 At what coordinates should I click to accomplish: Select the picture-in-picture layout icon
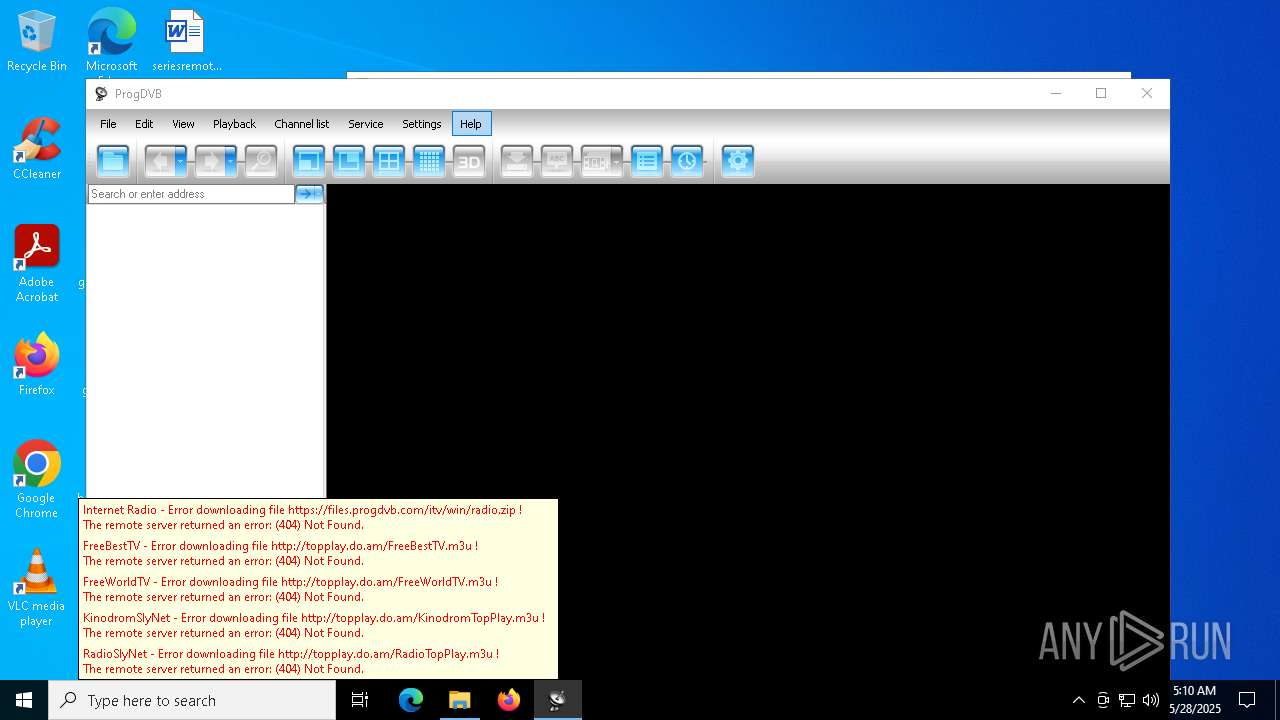point(349,161)
